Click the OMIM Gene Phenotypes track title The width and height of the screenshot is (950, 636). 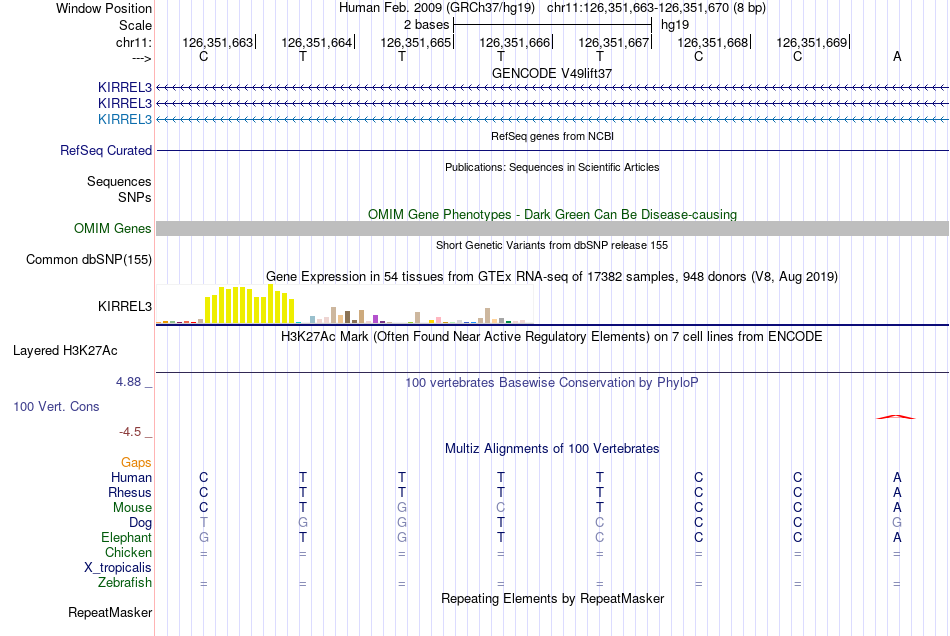tap(552, 214)
